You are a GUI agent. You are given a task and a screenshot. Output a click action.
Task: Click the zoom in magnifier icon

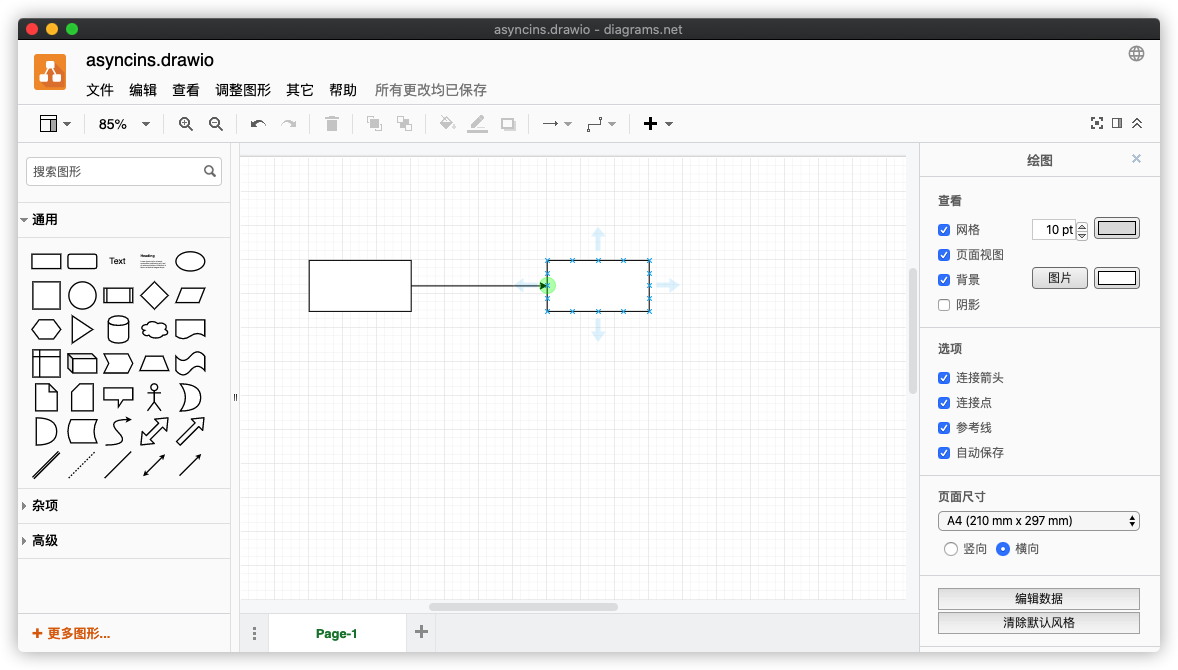click(x=185, y=124)
